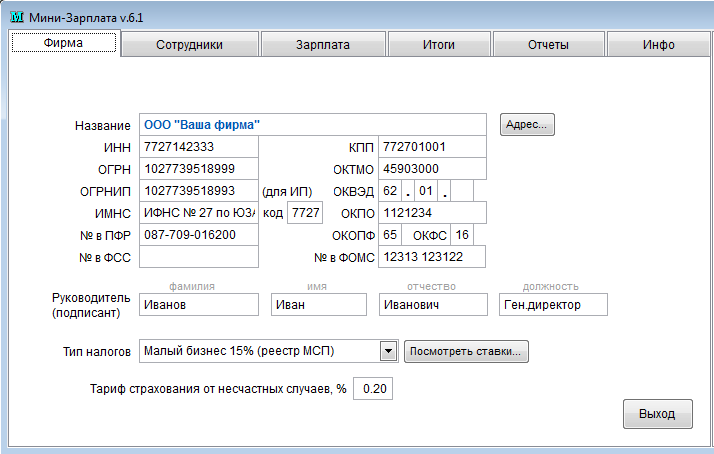
Task: Click the accident insurance rate field
Action: 375,388
